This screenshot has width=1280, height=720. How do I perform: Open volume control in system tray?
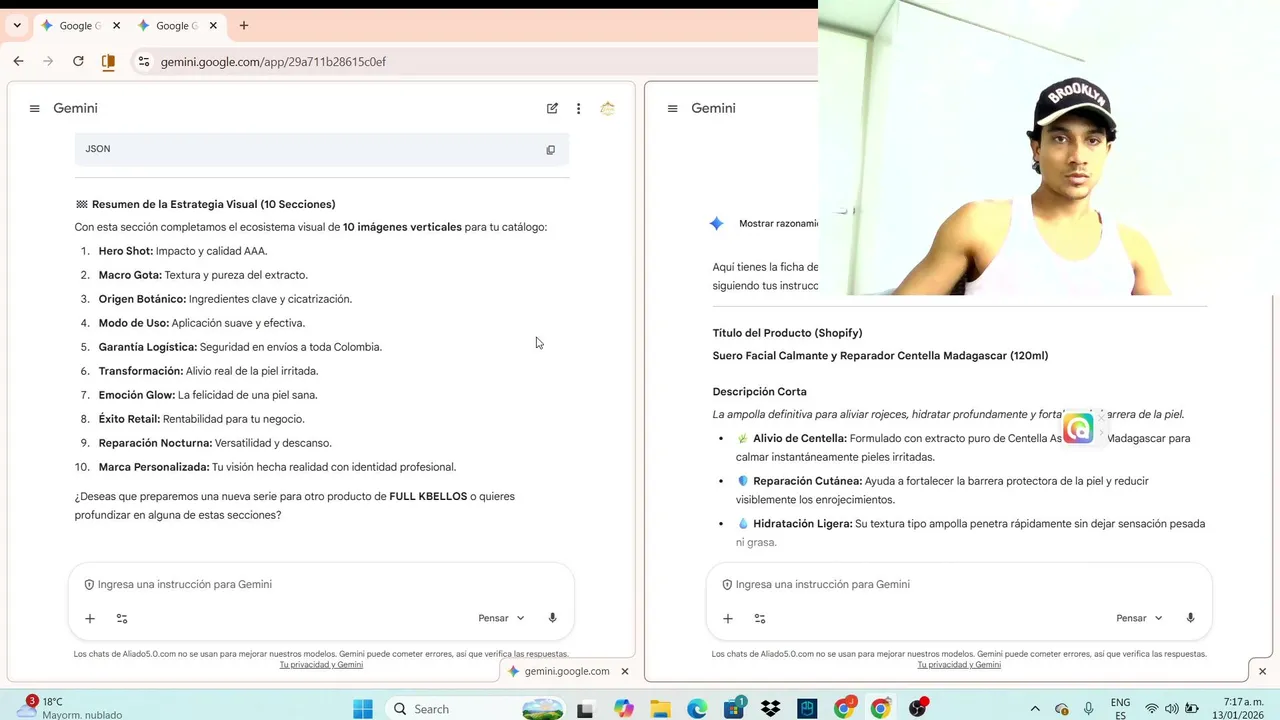[1172, 709]
